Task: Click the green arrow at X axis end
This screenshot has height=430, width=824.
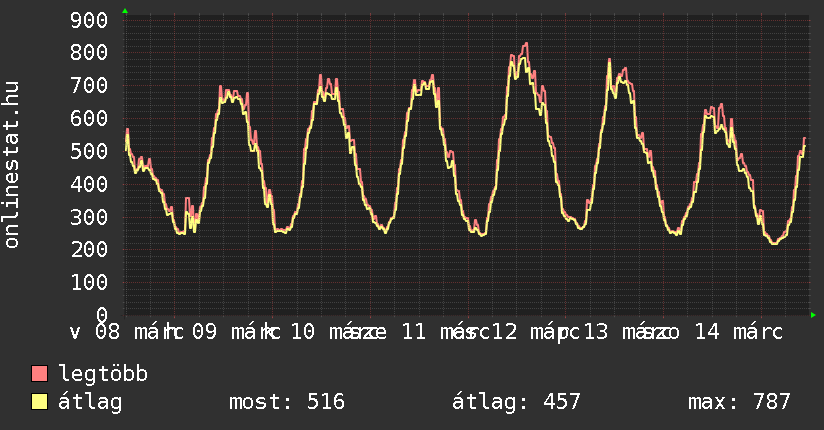Action: [x=813, y=315]
